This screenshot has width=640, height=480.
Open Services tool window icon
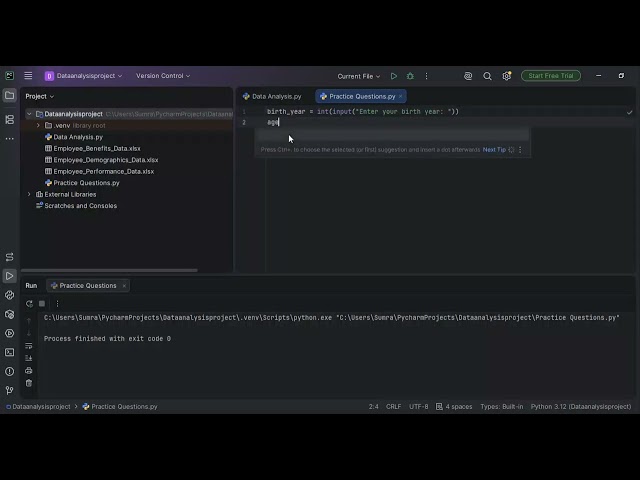tap(9, 333)
